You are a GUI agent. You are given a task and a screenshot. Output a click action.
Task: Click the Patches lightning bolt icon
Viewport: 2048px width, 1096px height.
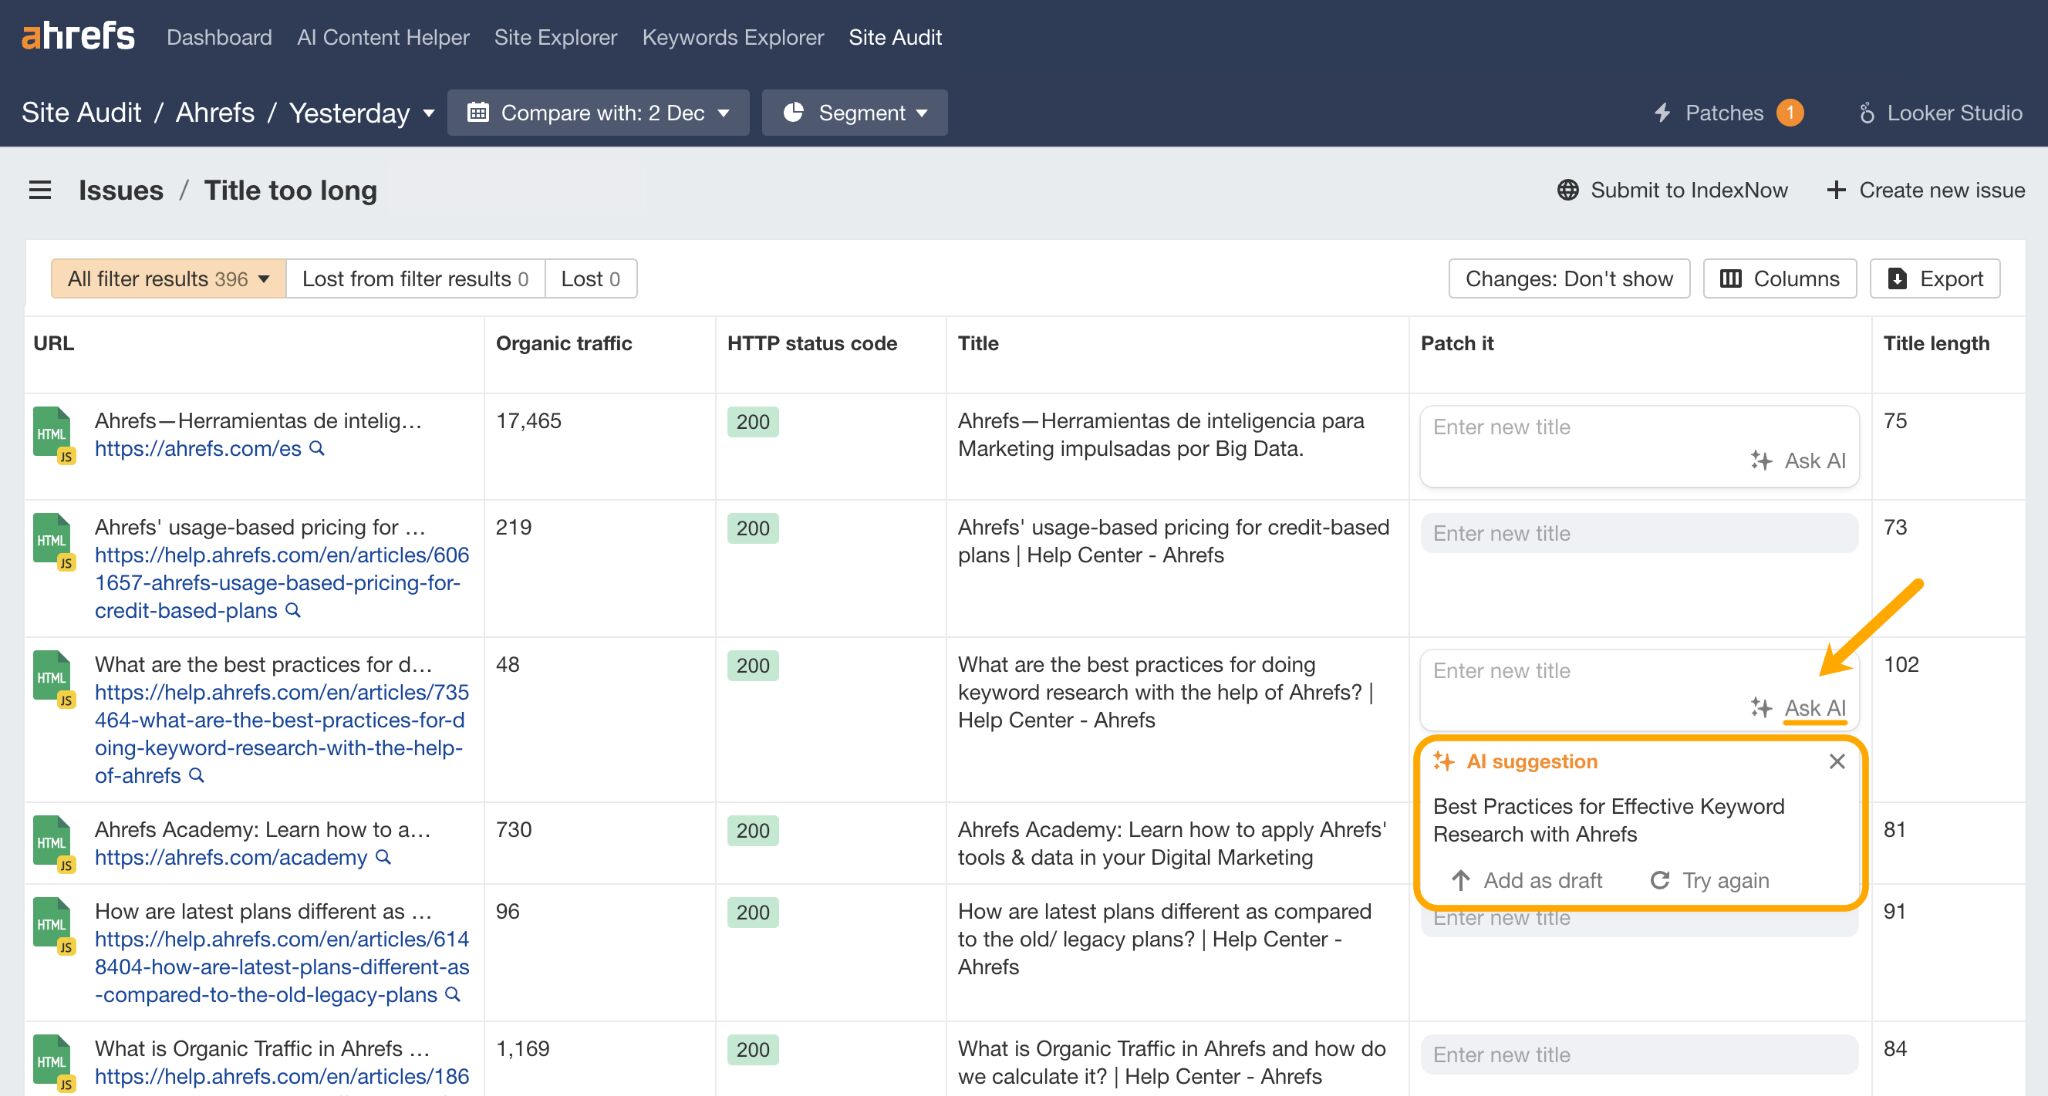[1663, 112]
